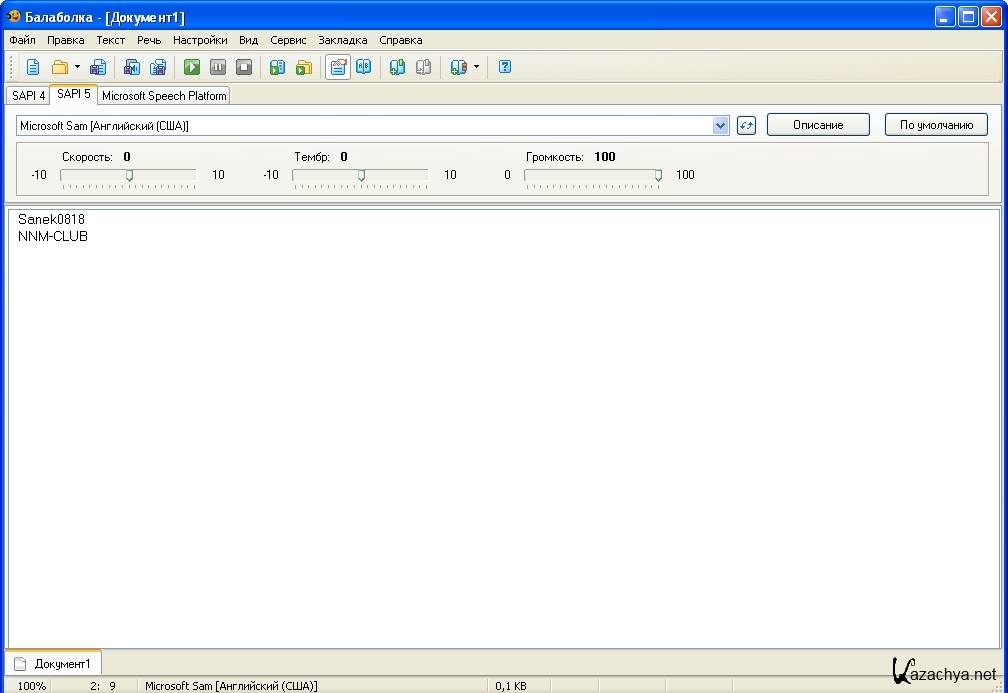Screen dimensions: 1008x693
Task: Create a new document from the toolbar
Action: (x=33, y=67)
